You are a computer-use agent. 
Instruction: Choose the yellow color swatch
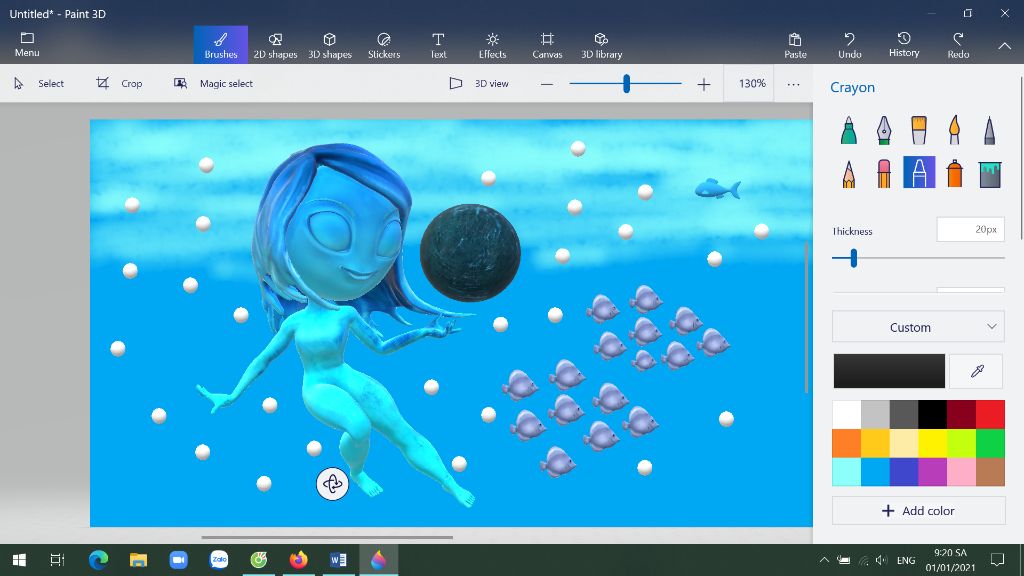click(x=933, y=443)
